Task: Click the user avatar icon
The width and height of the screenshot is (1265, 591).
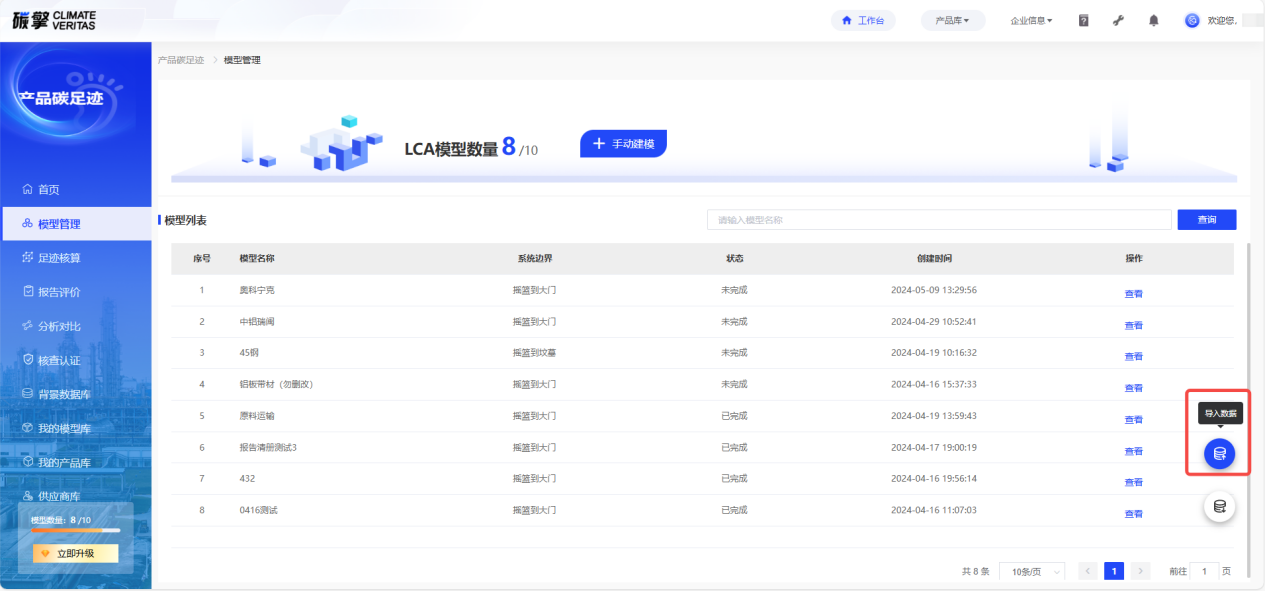Action: (x=1191, y=20)
